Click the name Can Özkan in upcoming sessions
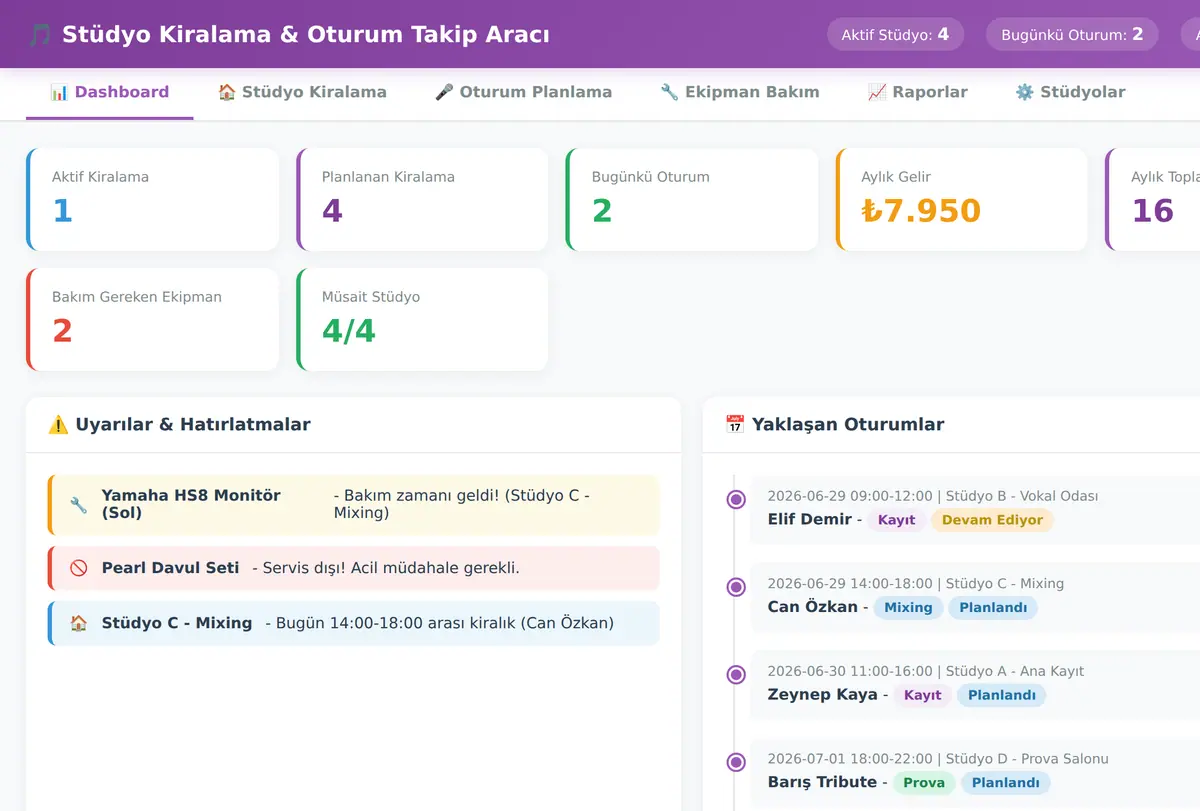 point(813,607)
